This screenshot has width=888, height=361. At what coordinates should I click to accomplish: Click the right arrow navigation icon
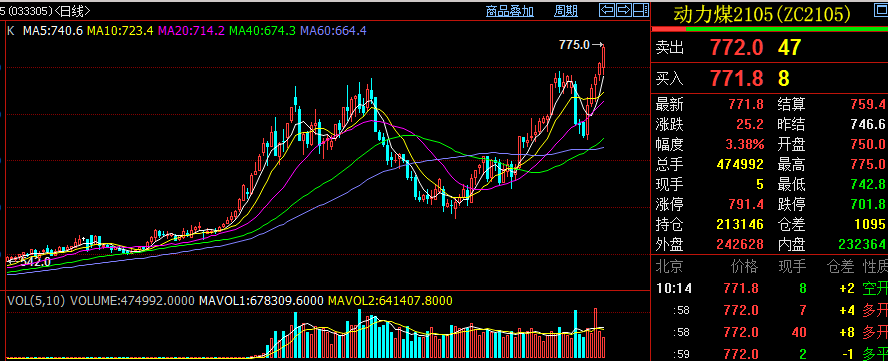point(624,10)
